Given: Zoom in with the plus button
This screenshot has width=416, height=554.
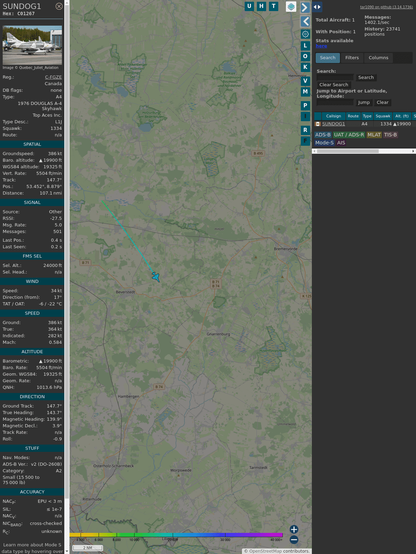Looking at the screenshot, I should click(294, 529).
